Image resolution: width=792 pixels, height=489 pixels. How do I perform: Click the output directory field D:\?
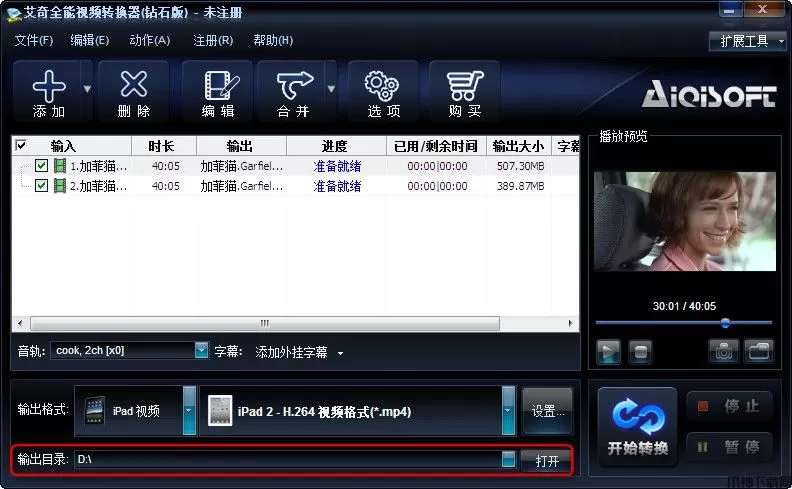[288, 459]
